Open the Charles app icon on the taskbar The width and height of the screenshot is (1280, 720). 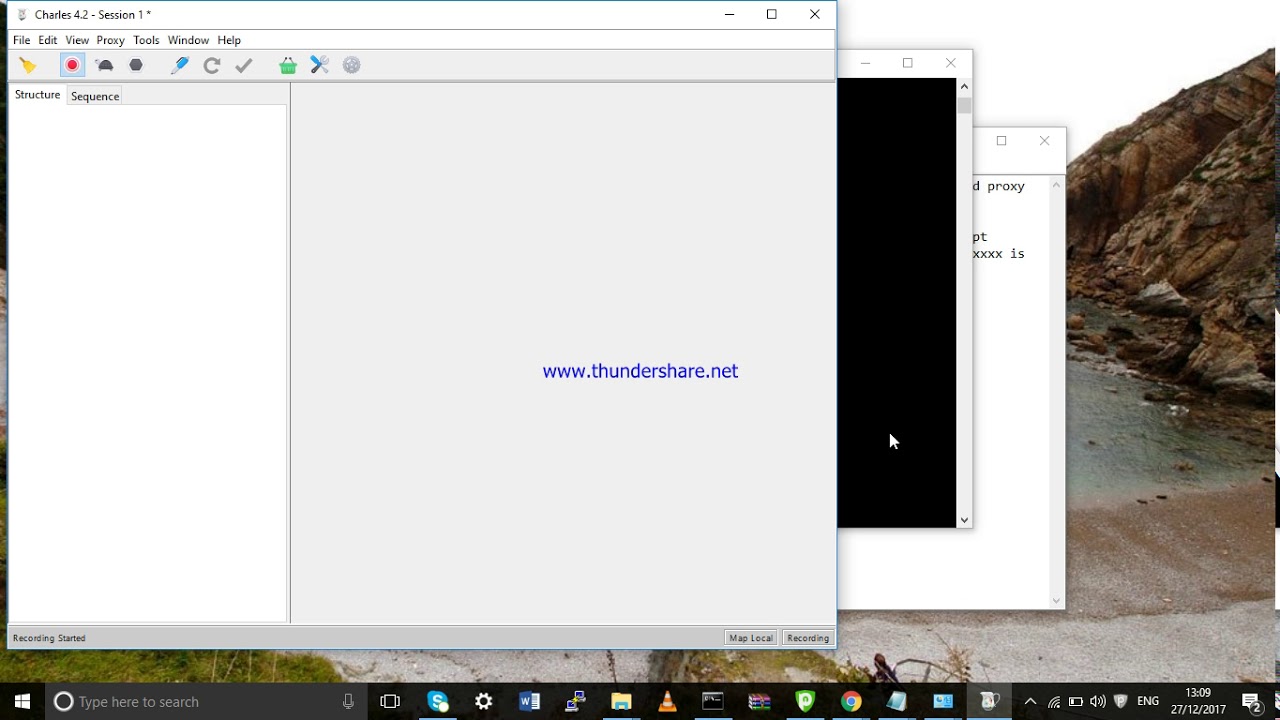989,702
